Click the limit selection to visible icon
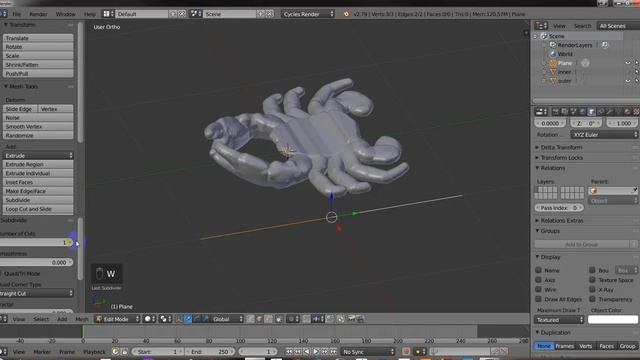The image size is (640, 360). [x=279, y=319]
